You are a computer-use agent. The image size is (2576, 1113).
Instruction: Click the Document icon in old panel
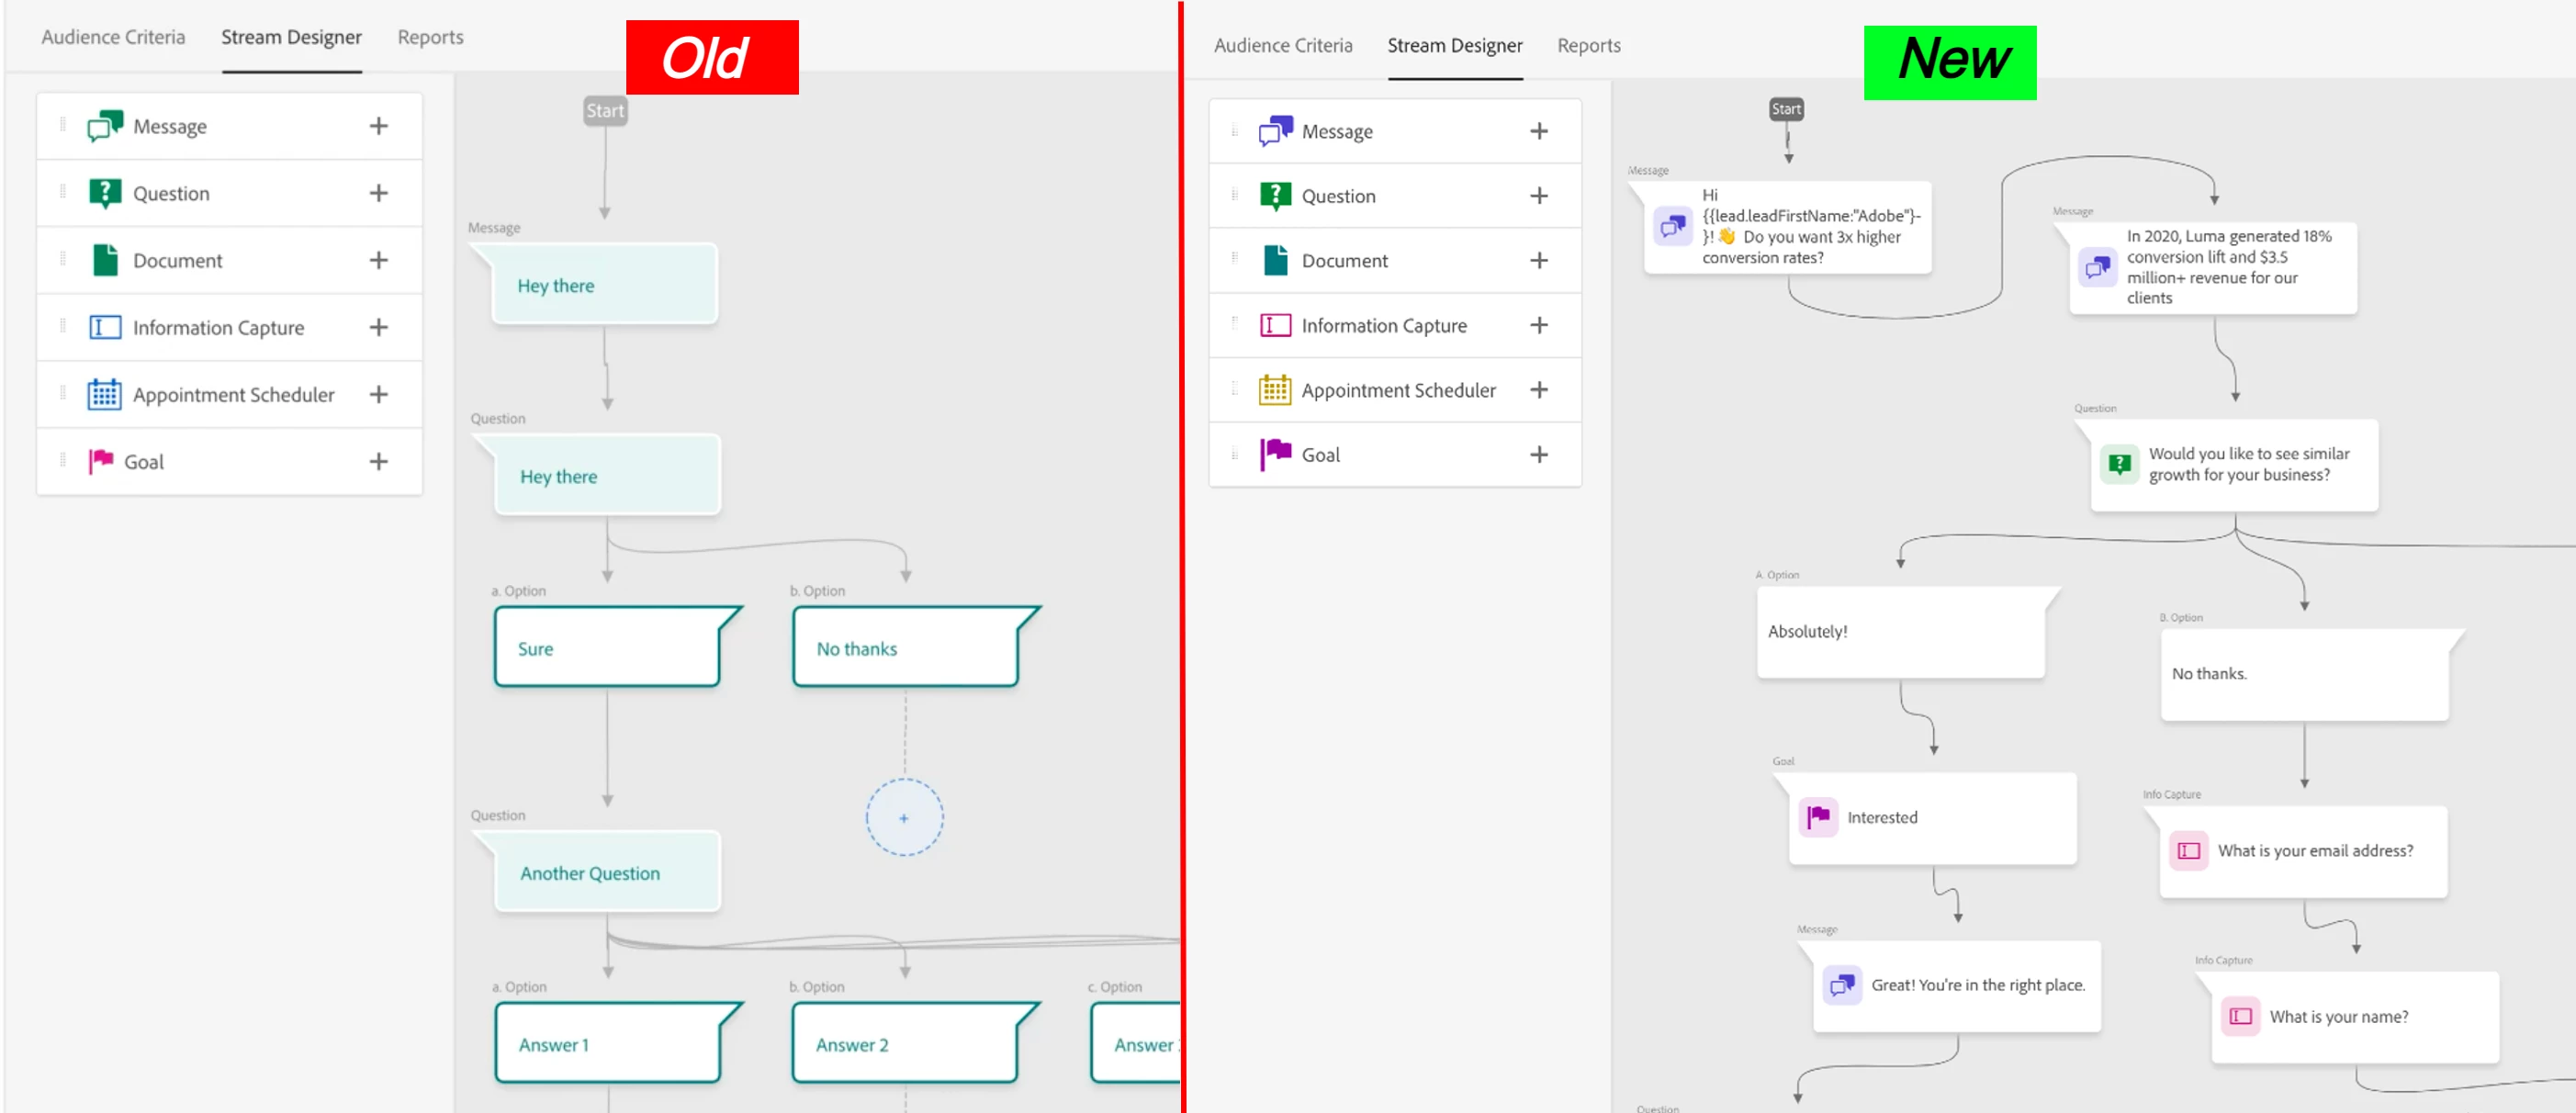pos(104,260)
